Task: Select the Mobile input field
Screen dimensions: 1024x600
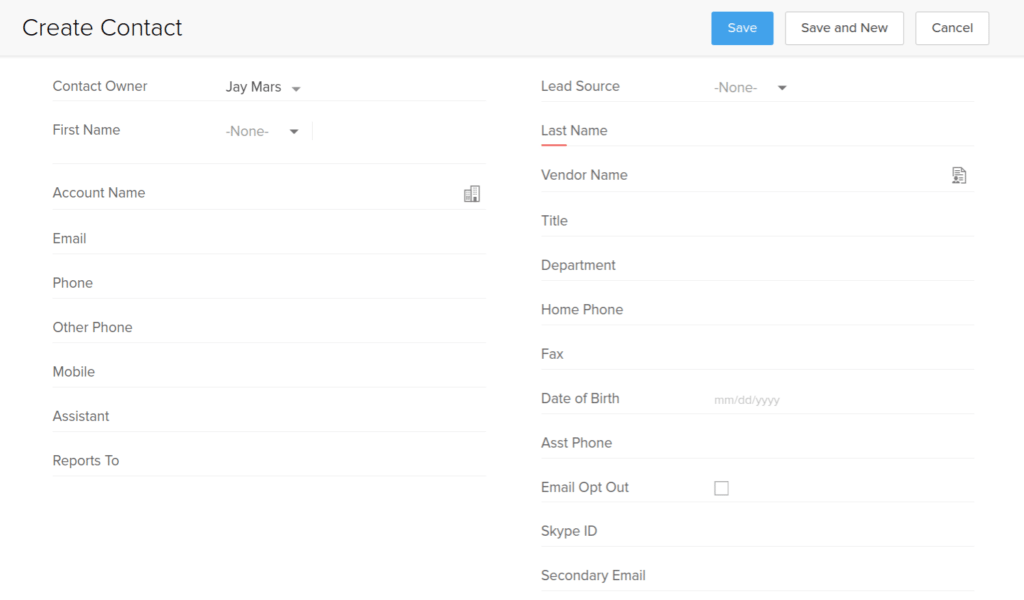Action: point(355,372)
